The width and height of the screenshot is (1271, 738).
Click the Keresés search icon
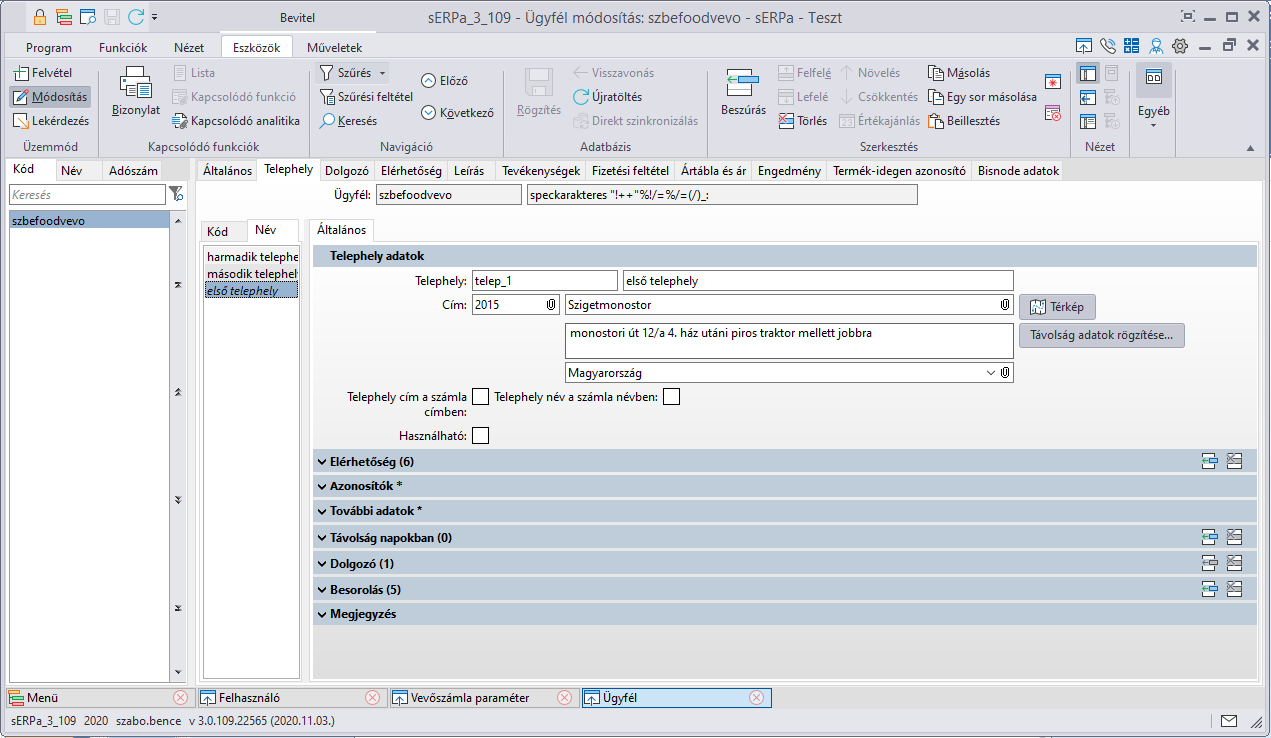coord(328,121)
